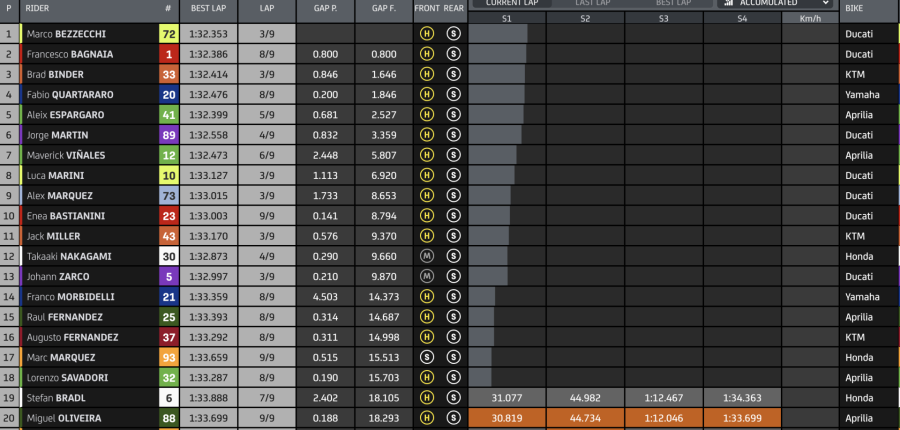Click the orange number 93 badge
This screenshot has height=430, width=900.
pos(169,357)
